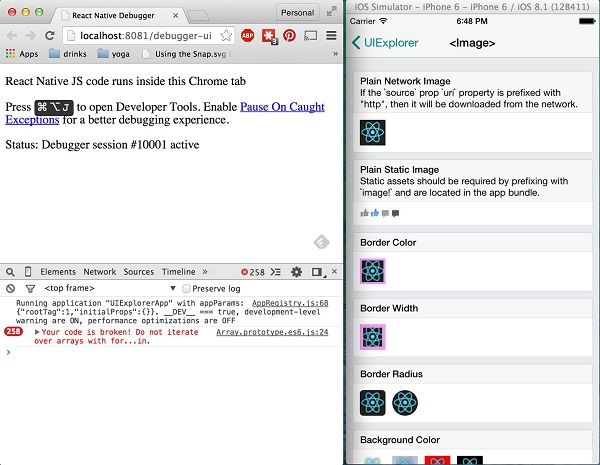Switch to the Network tab
The height and width of the screenshot is (465, 600).
[99, 272]
